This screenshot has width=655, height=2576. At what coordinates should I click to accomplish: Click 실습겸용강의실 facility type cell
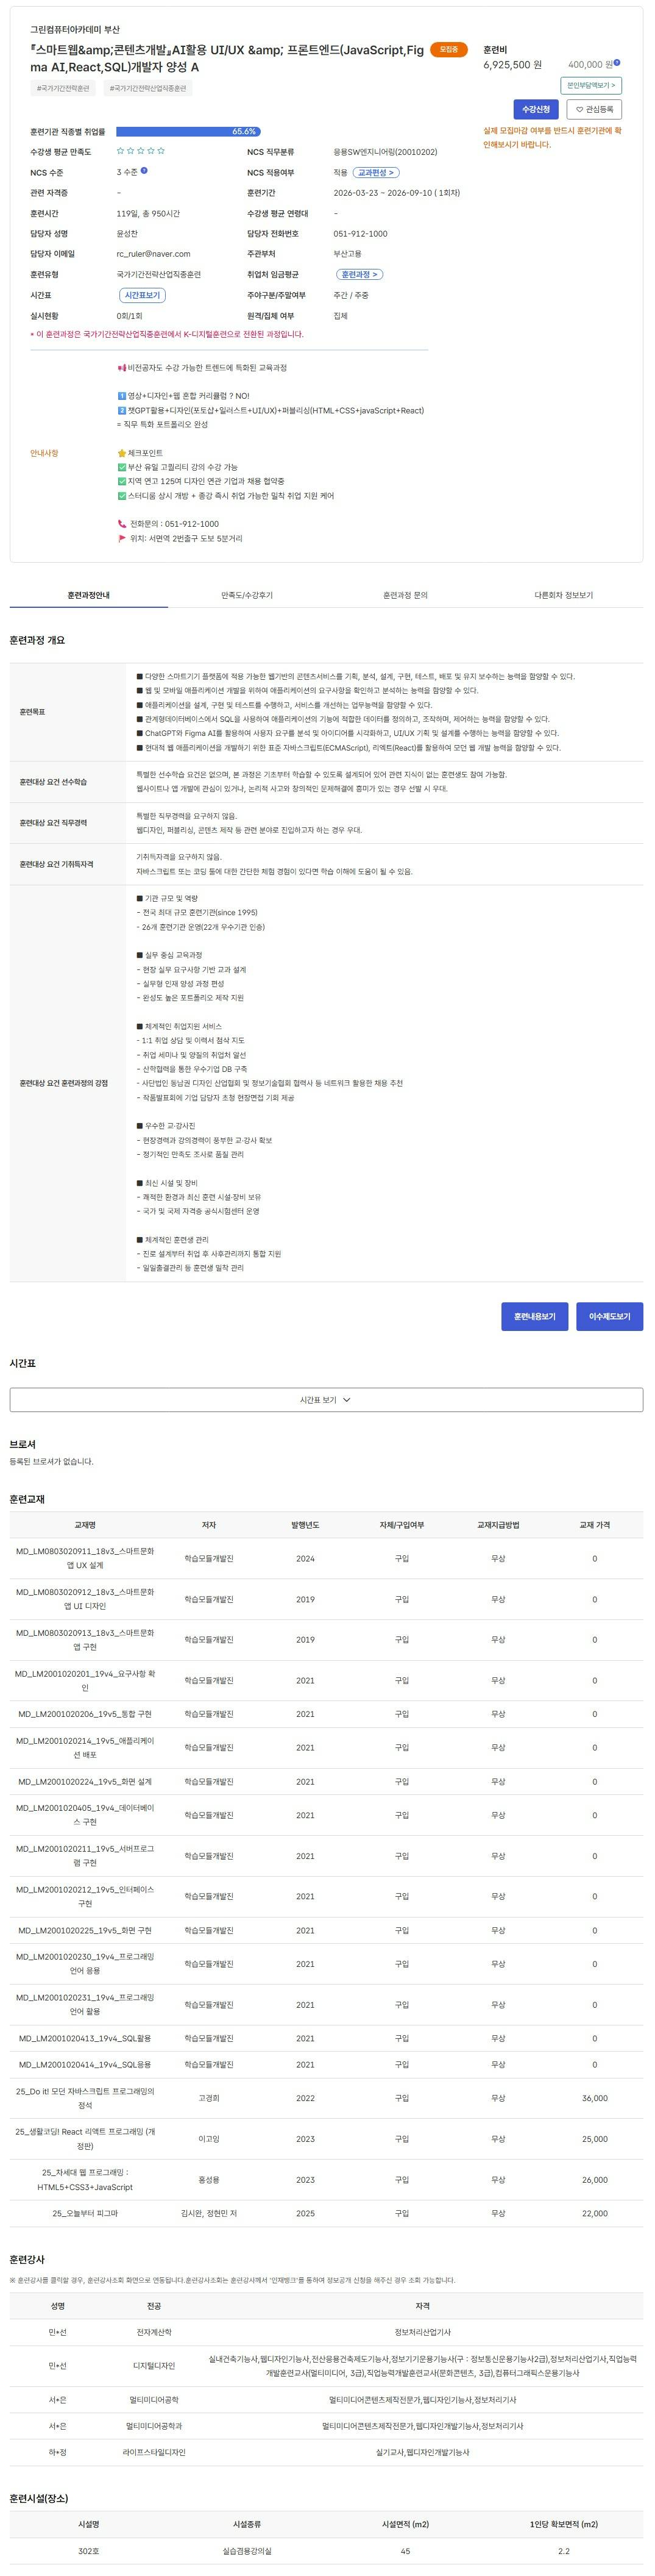[x=247, y=2551]
